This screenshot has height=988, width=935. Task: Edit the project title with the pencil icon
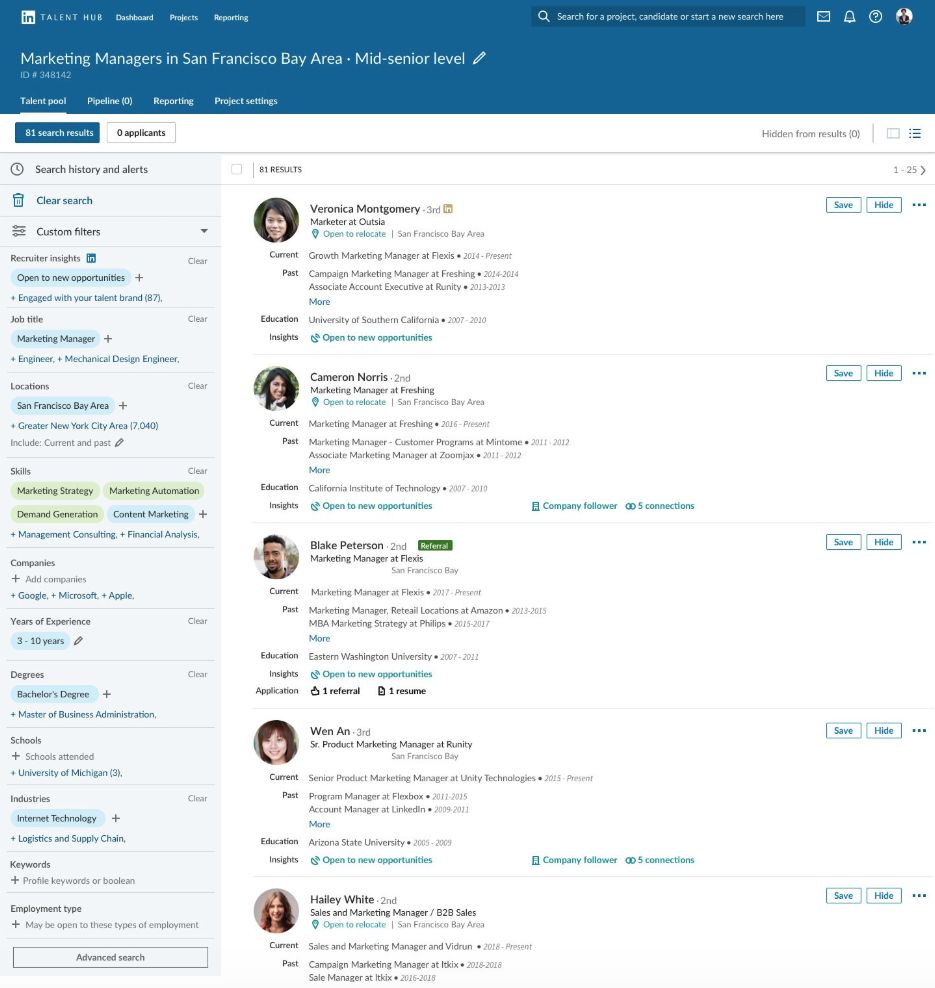(x=479, y=59)
